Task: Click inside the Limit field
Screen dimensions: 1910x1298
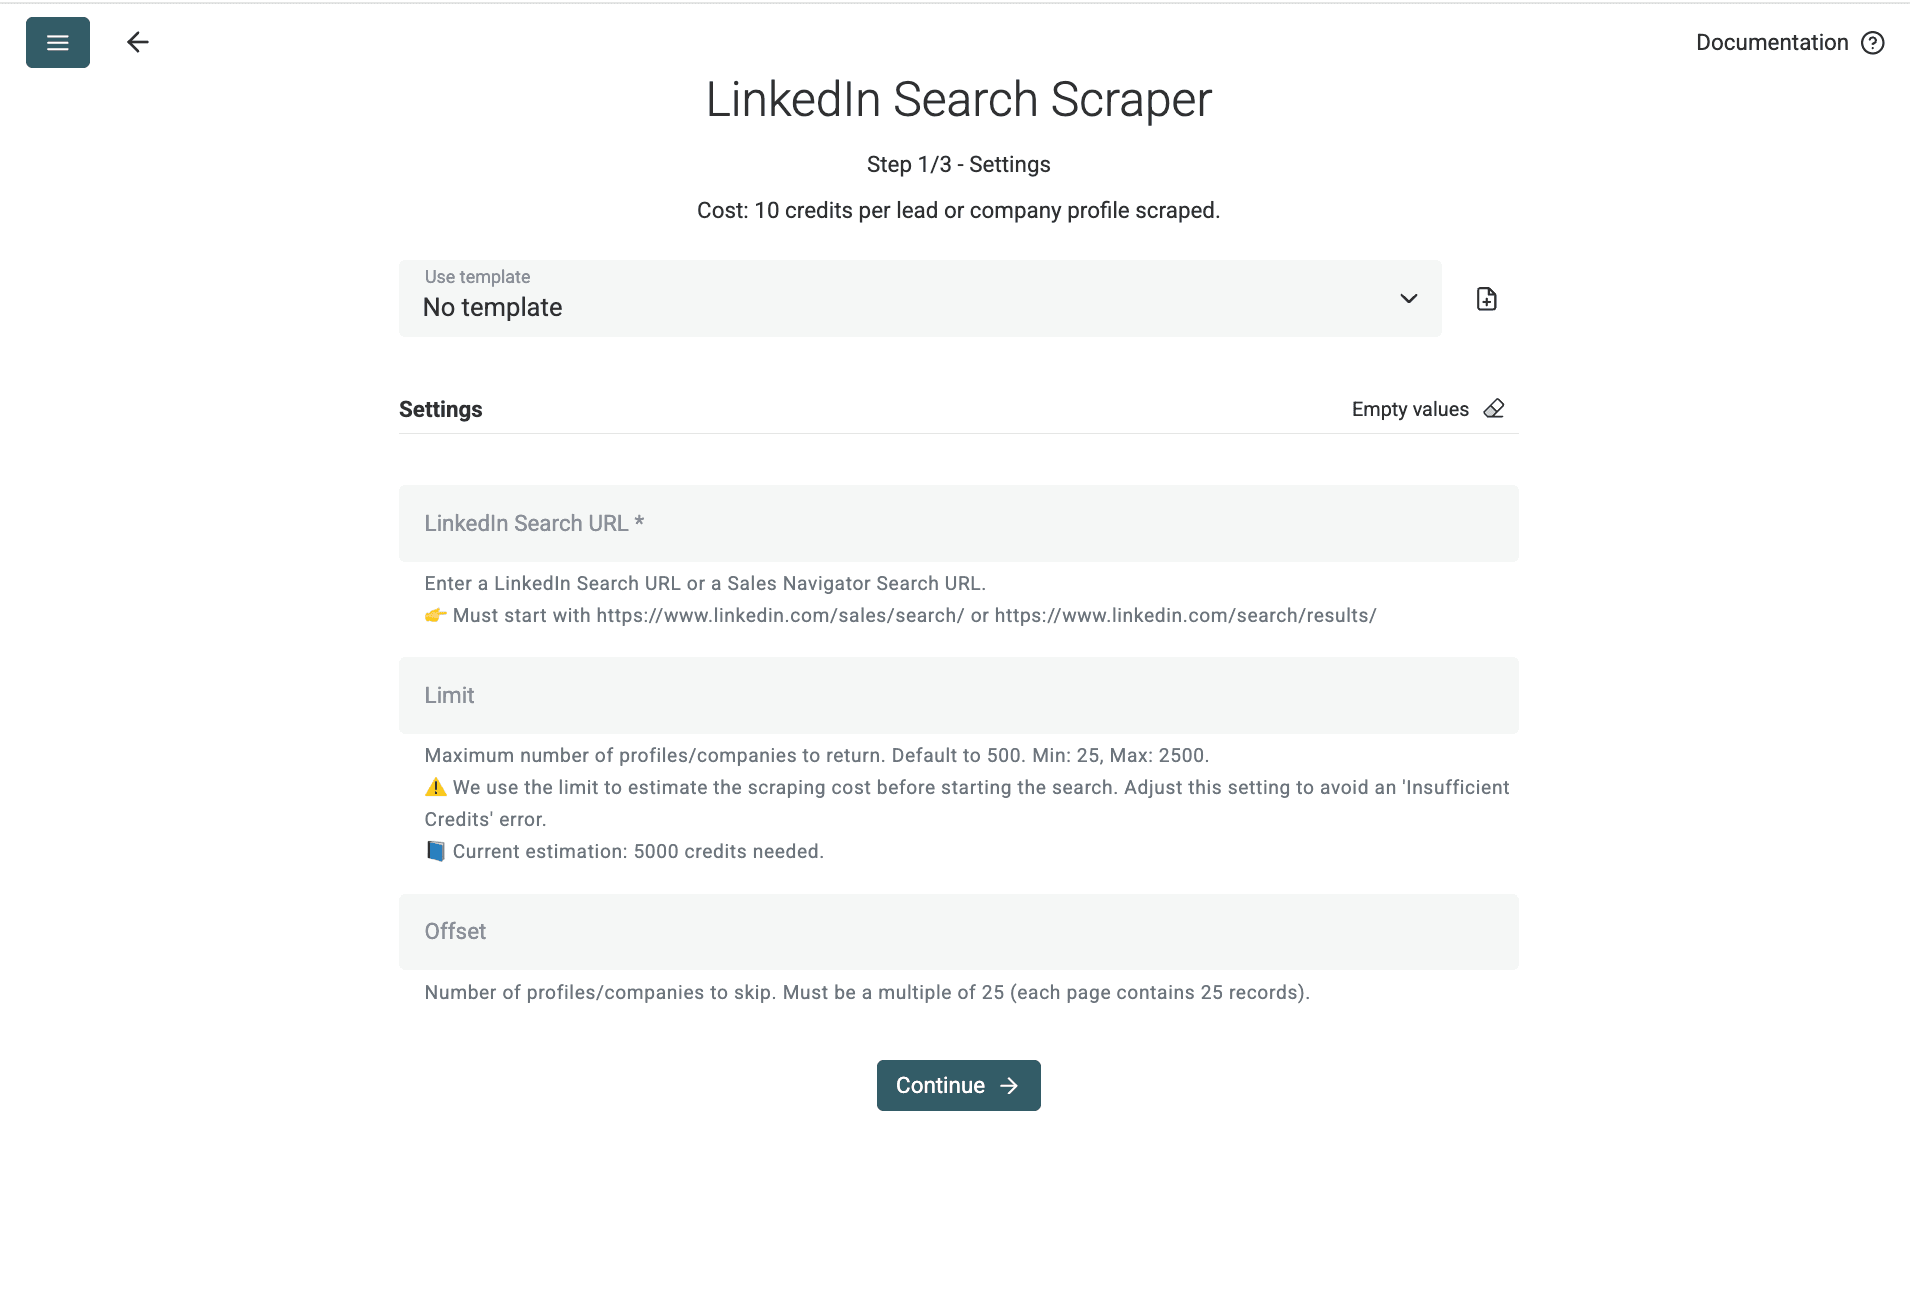Action: (x=957, y=695)
